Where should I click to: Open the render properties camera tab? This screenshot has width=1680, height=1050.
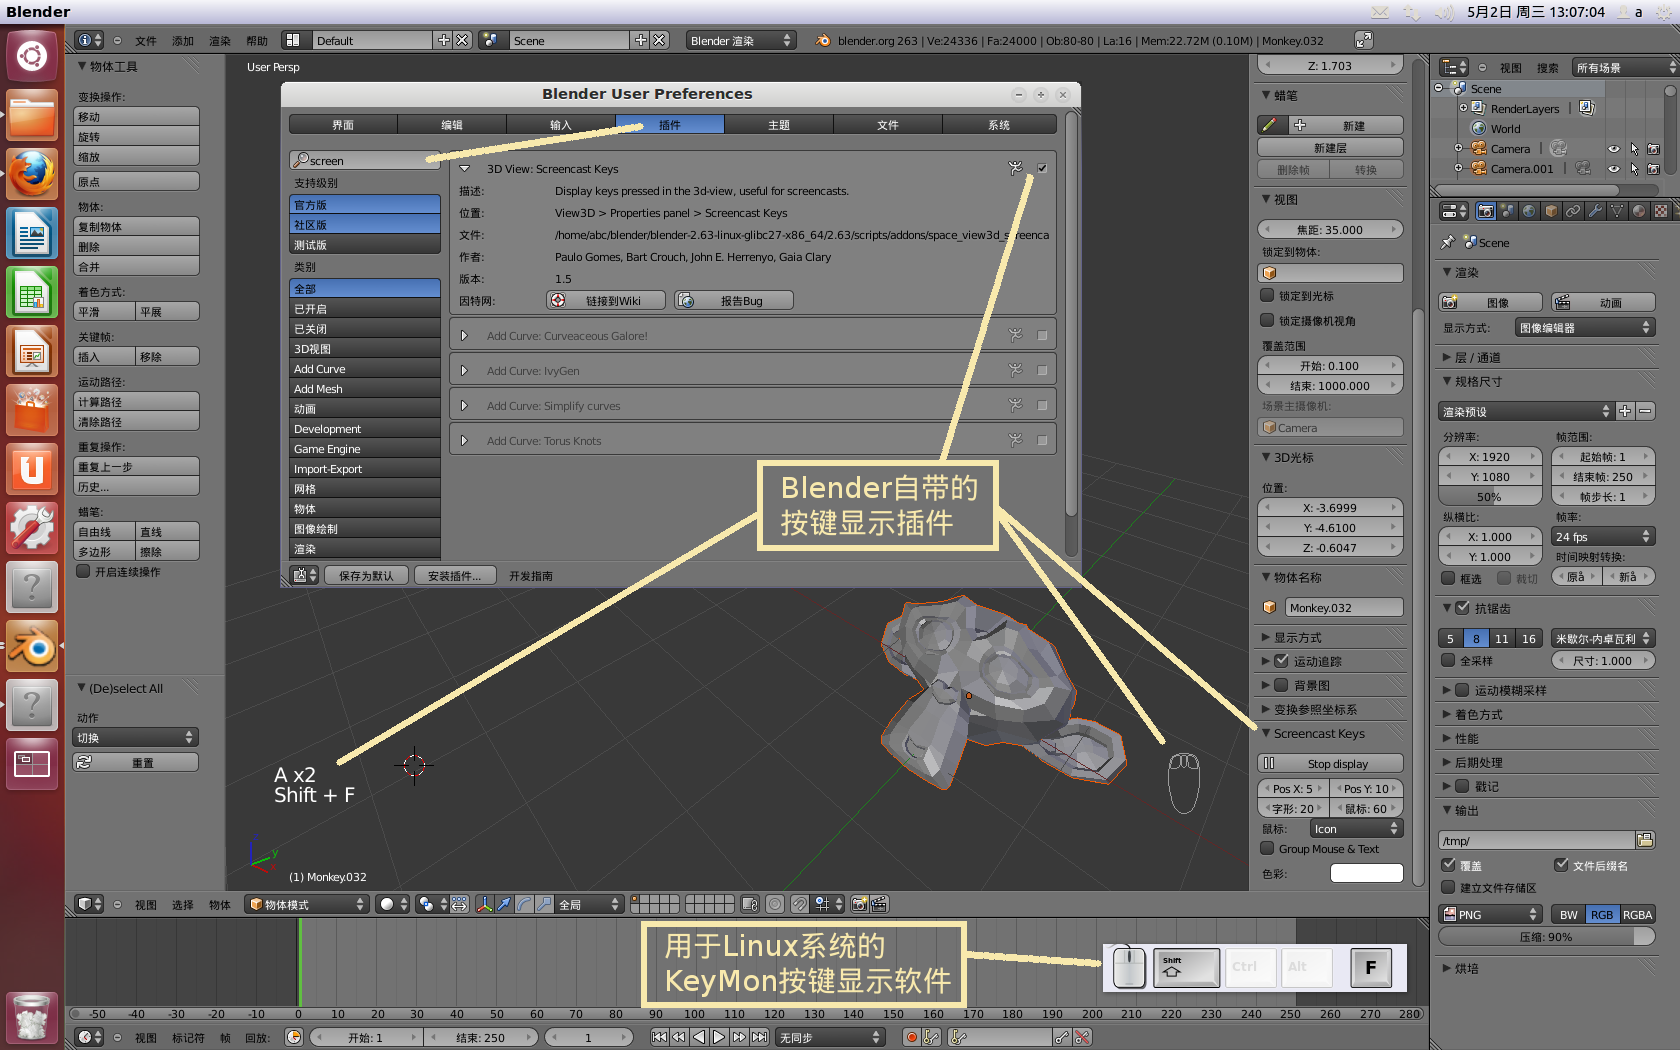point(1485,211)
